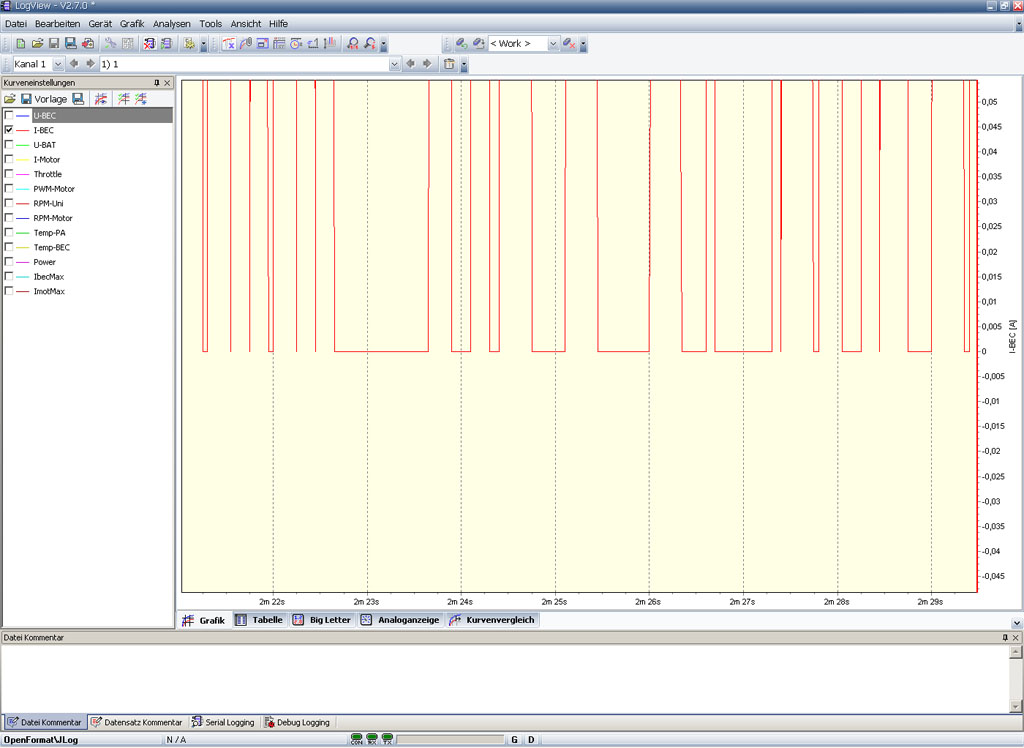Open the dataset '1) 1' dropdown

click(x=394, y=64)
